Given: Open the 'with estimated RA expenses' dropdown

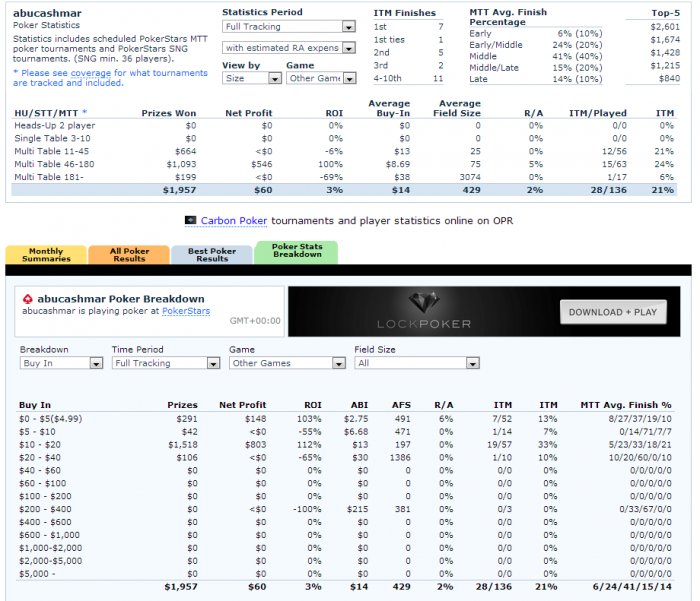Looking at the screenshot, I should pos(289,48).
